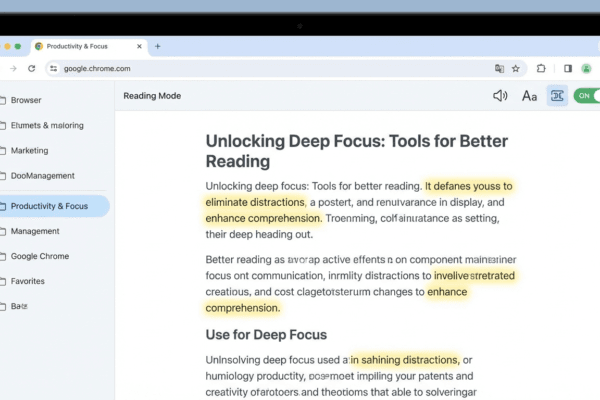Reload the page
Screen dimensions: 600x400
tap(32, 69)
